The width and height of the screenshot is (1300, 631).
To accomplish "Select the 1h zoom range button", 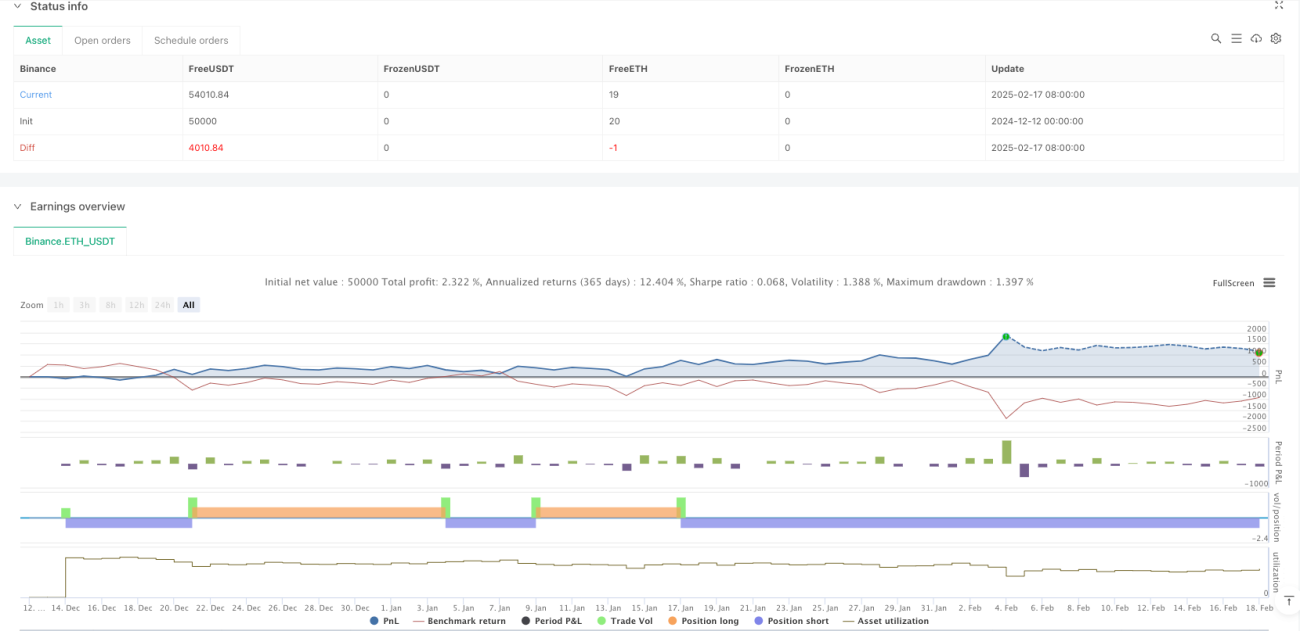I will click(59, 305).
